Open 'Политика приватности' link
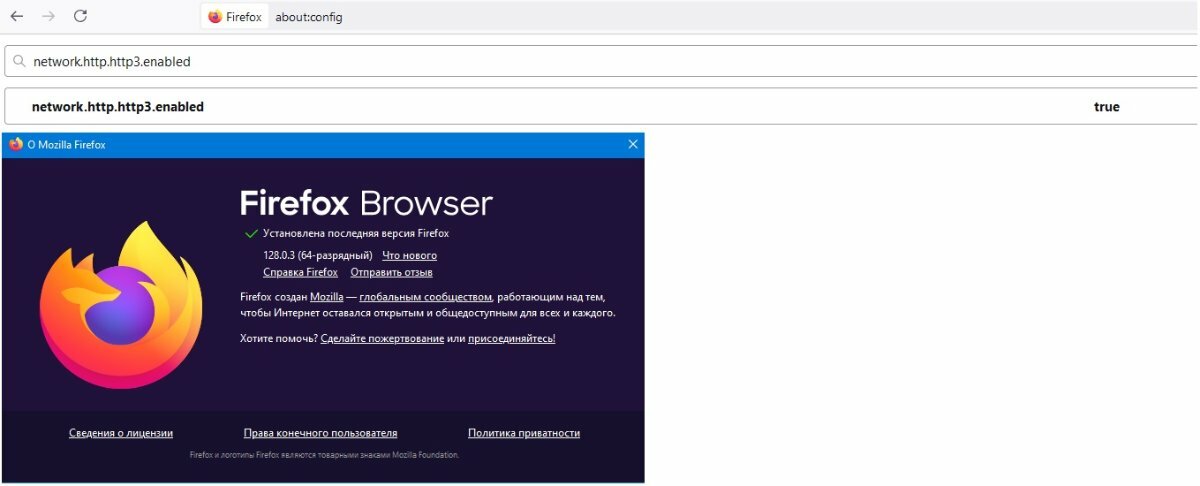Viewport: 1200px width, 486px height. [524, 433]
